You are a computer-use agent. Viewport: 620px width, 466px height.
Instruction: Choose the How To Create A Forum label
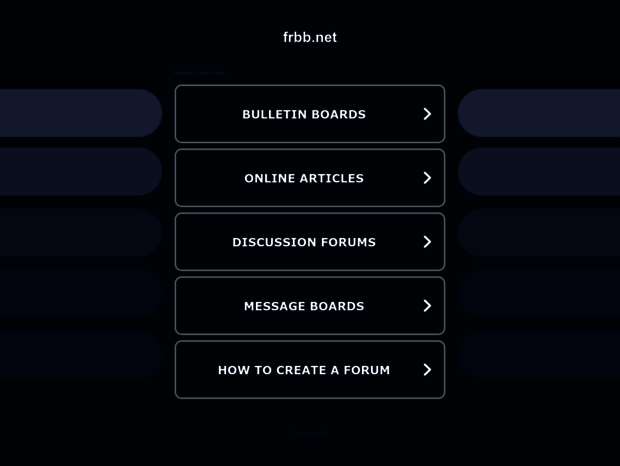pyautogui.click(x=304, y=370)
